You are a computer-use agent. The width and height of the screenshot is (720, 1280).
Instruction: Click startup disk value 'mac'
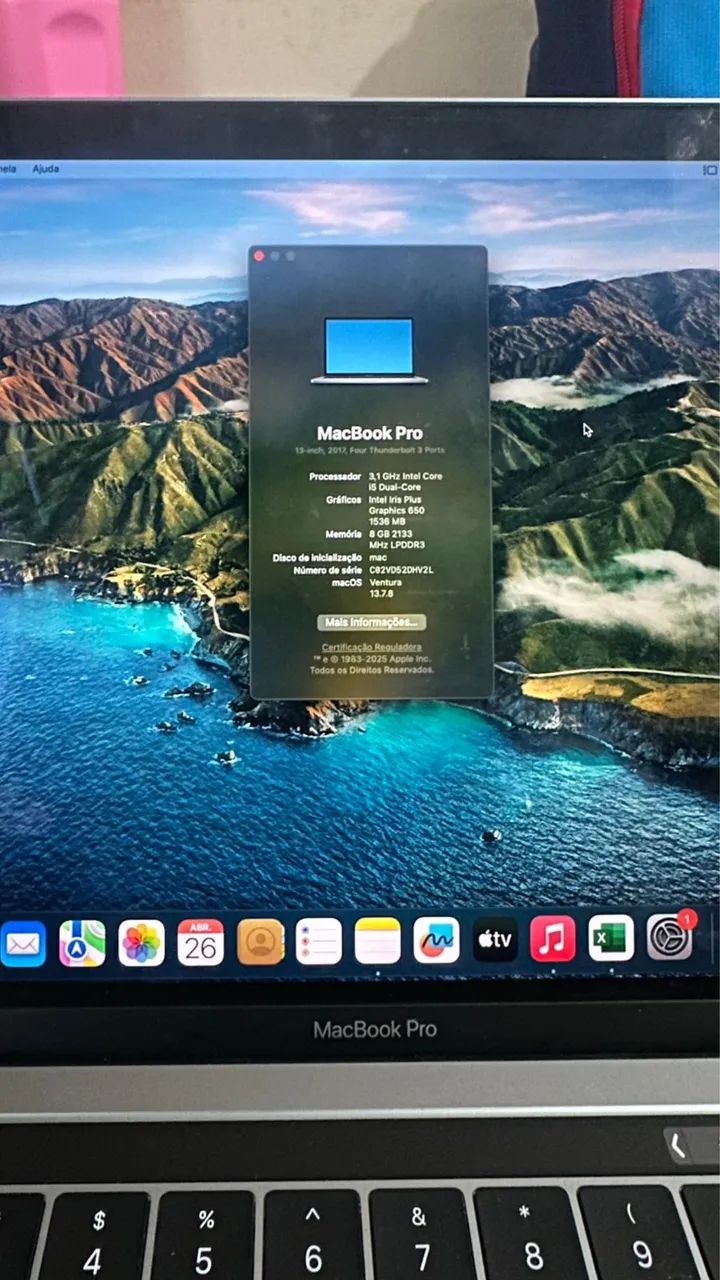pyautogui.click(x=378, y=557)
